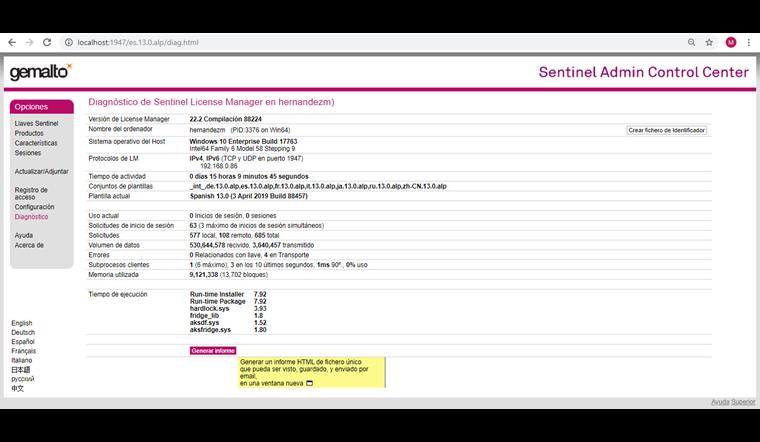Select Diagnóstico in sidebar
760x442 pixels.
click(x=32, y=217)
